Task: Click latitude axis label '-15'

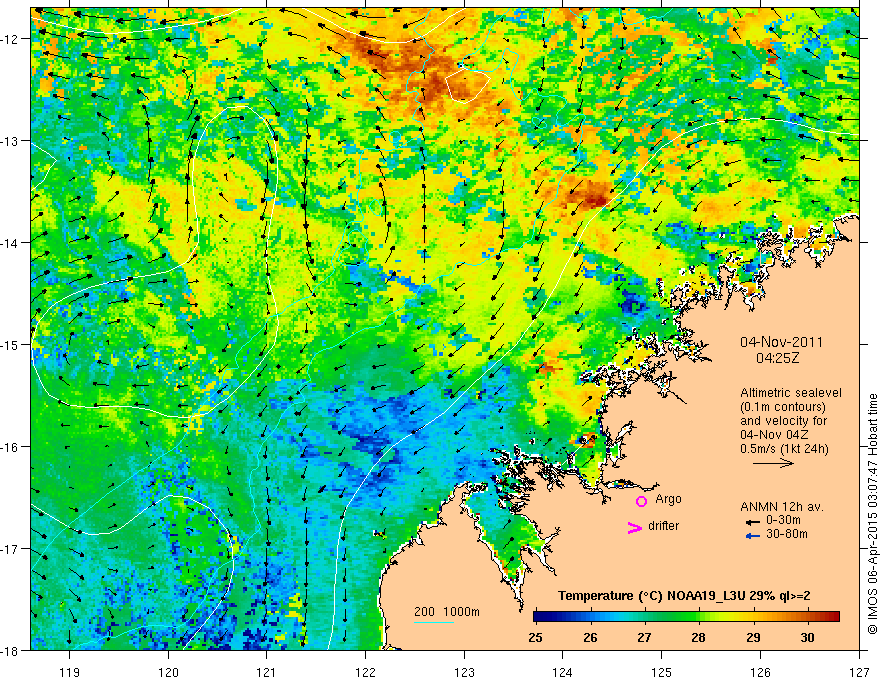Action: 11,345
